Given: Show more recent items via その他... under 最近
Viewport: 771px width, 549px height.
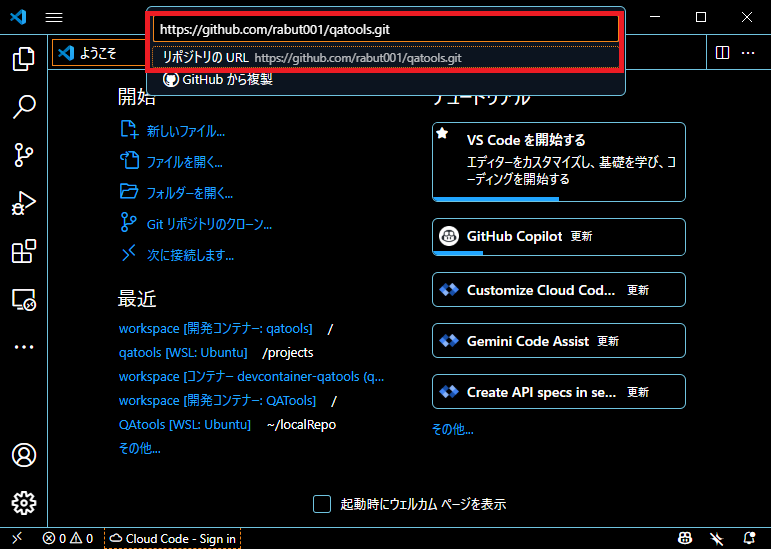Looking at the screenshot, I should click(140, 448).
